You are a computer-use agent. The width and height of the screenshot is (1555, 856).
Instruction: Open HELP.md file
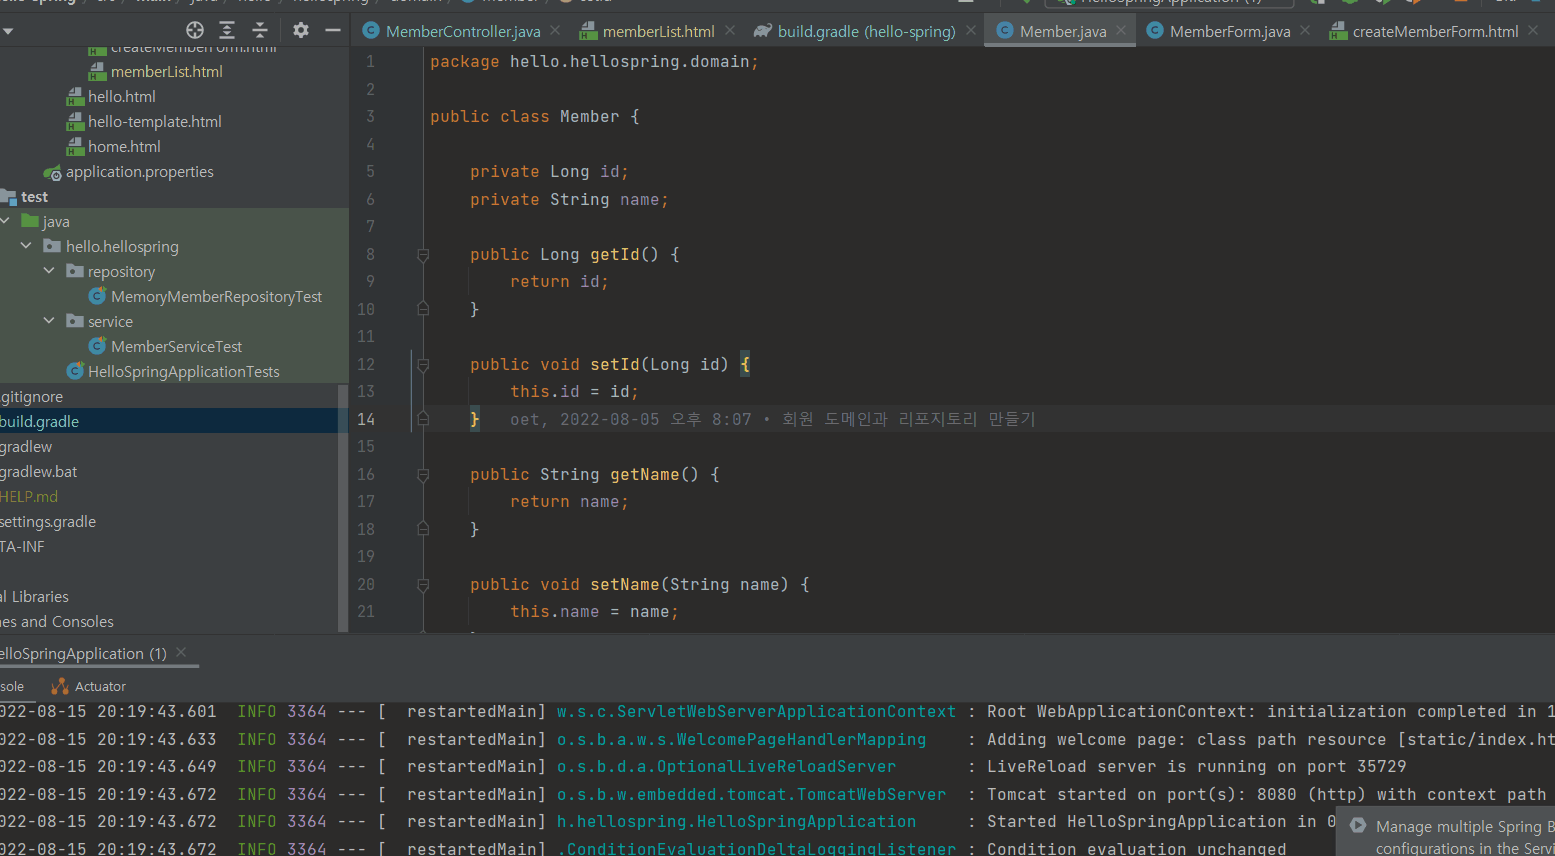coord(29,497)
